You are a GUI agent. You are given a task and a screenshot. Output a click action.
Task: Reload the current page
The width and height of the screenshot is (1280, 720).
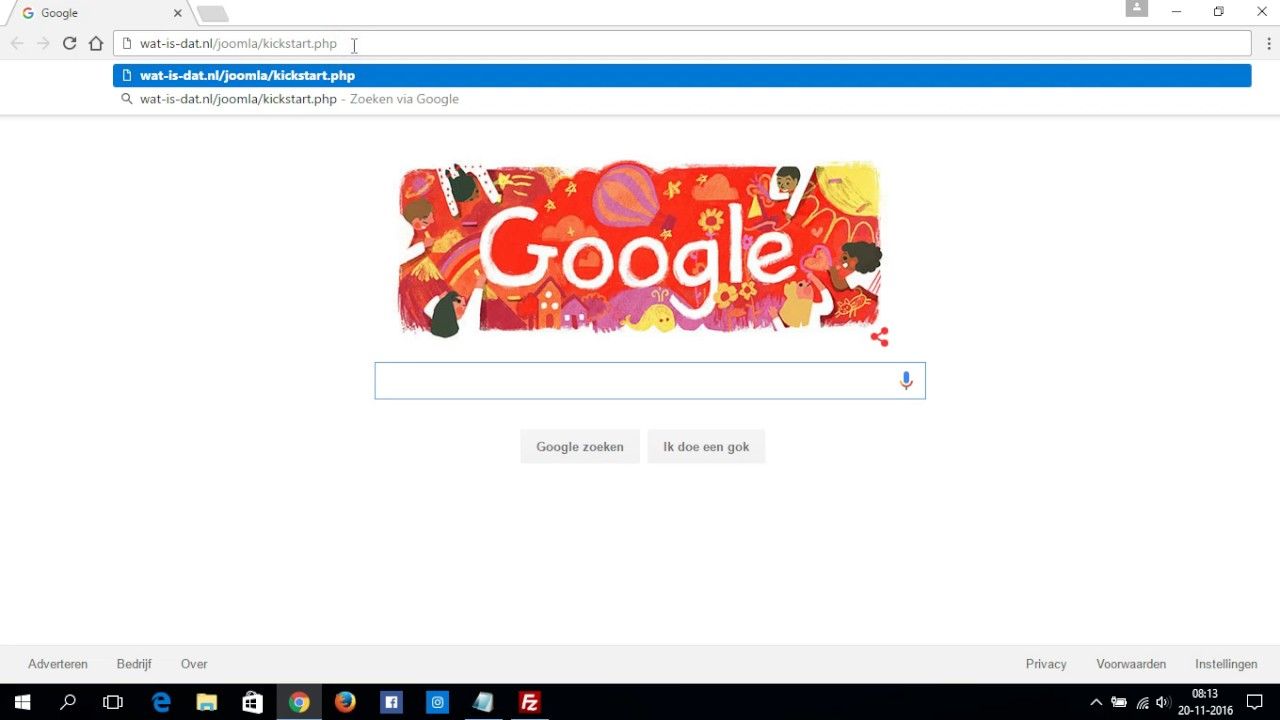pyautogui.click(x=69, y=43)
